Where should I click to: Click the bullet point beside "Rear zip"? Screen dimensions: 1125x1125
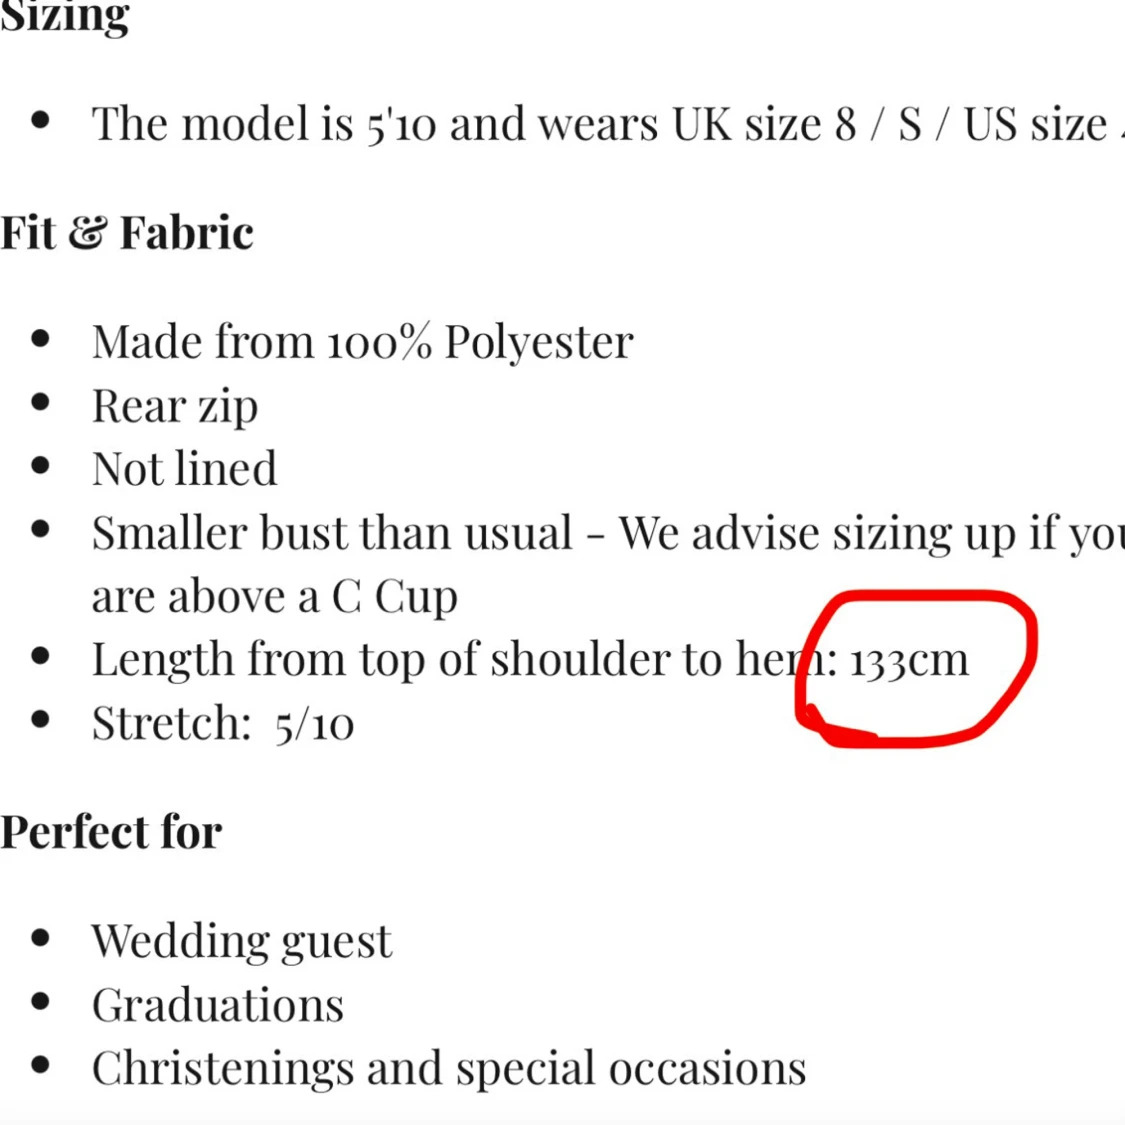[x=41, y=403]
